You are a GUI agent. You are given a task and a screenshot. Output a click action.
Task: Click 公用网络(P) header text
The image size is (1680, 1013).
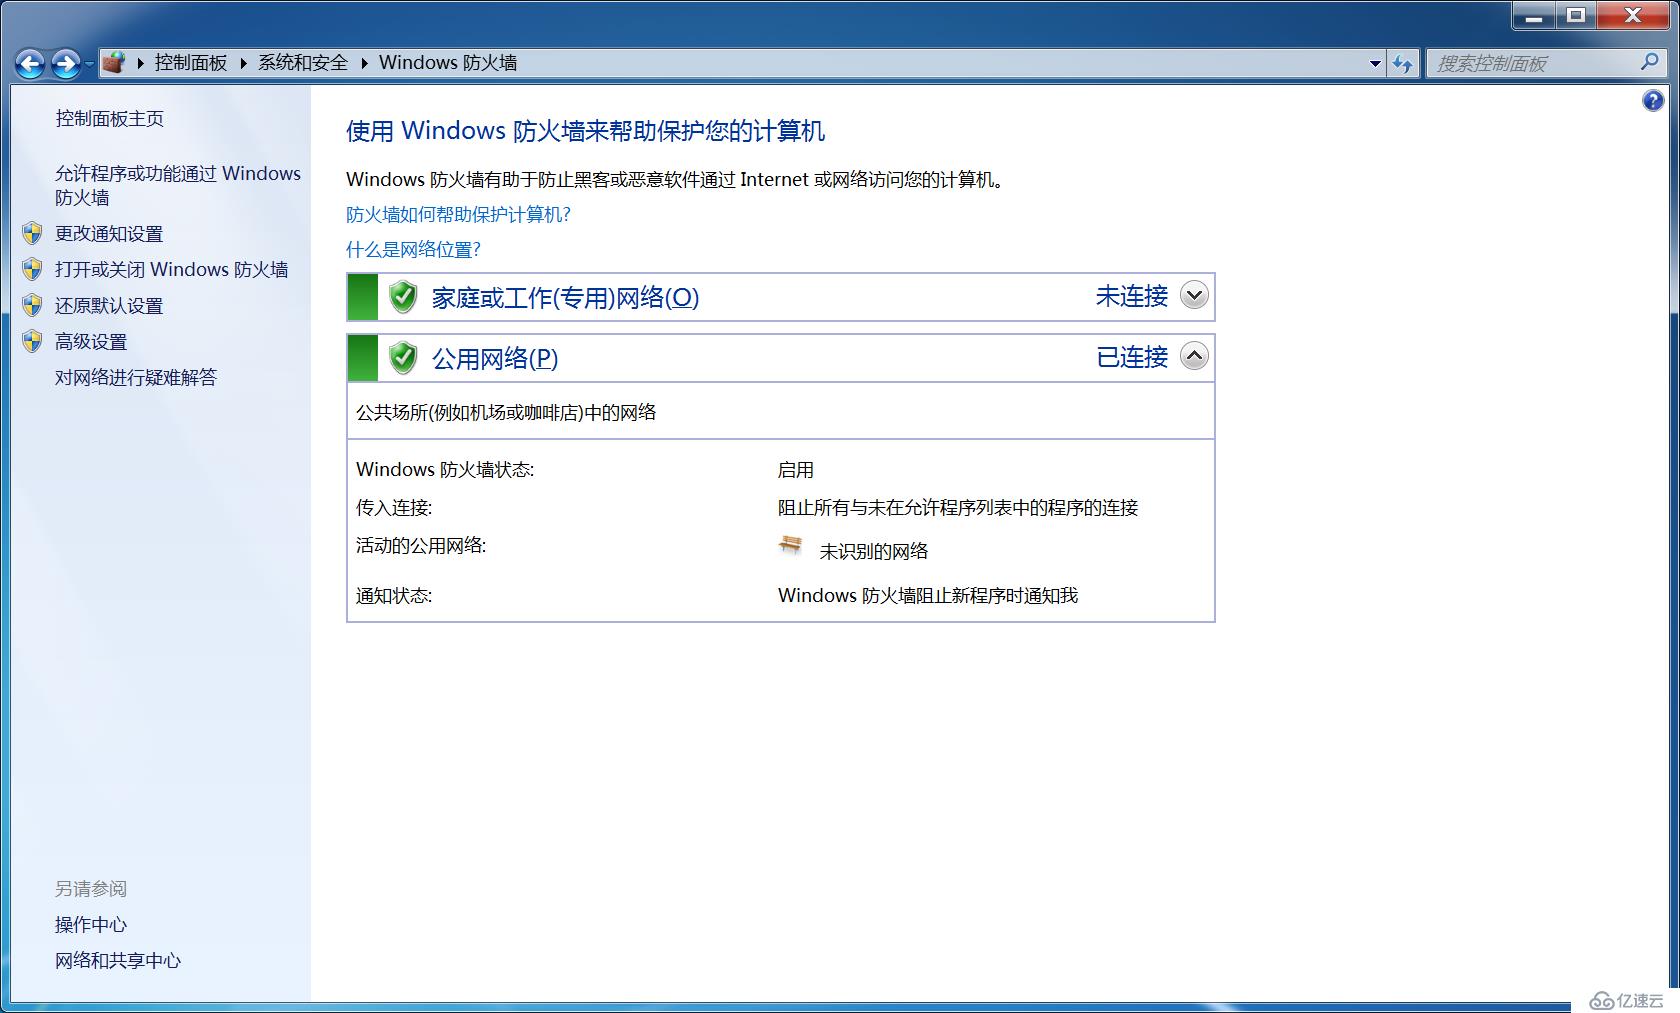(495, 359)
